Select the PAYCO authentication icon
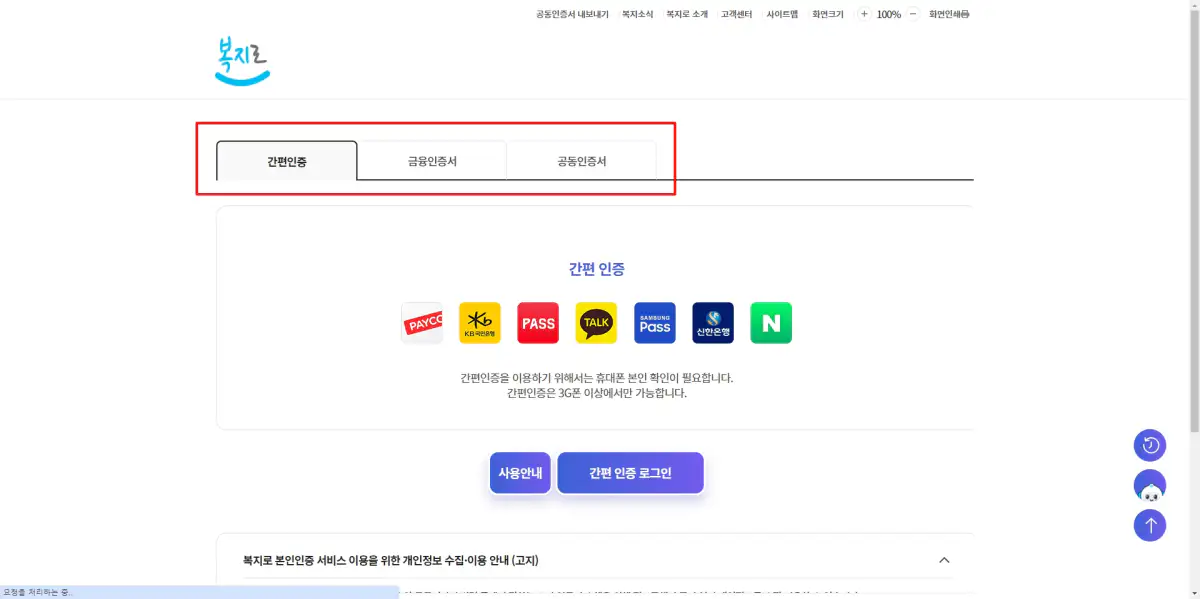Image resolution: width=1200 pixels, height=599 pixels. pyautogui.click(x=422, y=323)
